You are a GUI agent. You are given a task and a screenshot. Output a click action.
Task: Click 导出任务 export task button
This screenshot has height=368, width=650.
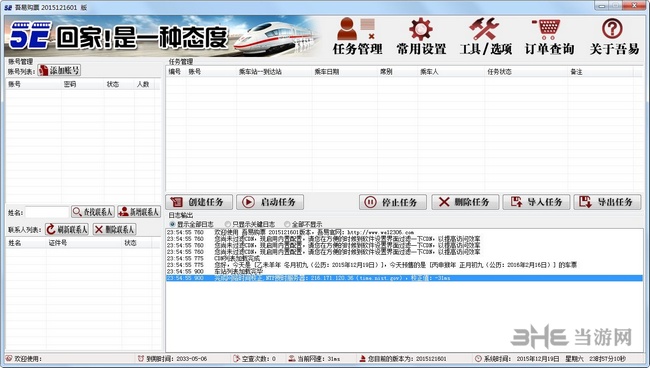pos(607,202)
